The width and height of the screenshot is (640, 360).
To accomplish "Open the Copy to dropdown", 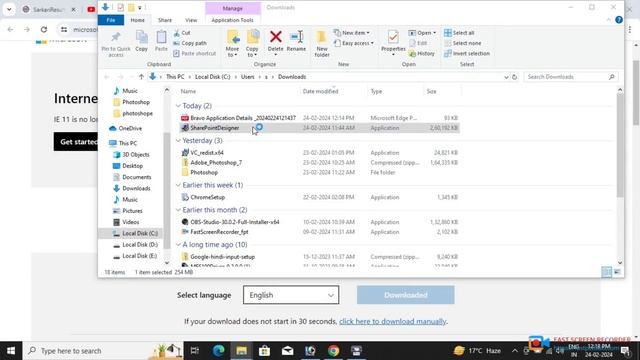I will tap(252, 44).
